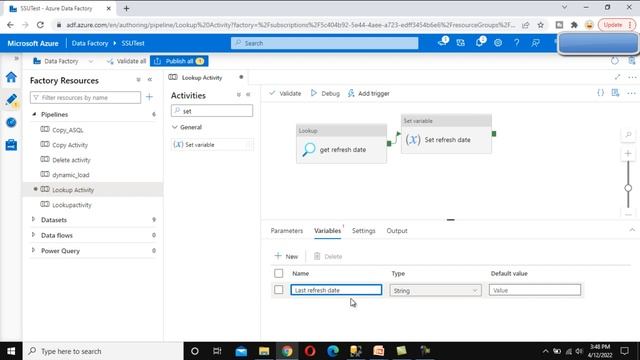This screenshot has width=640, height=360.
Task: Open the Manage toolbox icon in sidebar
Action: [x=11, y=144]
